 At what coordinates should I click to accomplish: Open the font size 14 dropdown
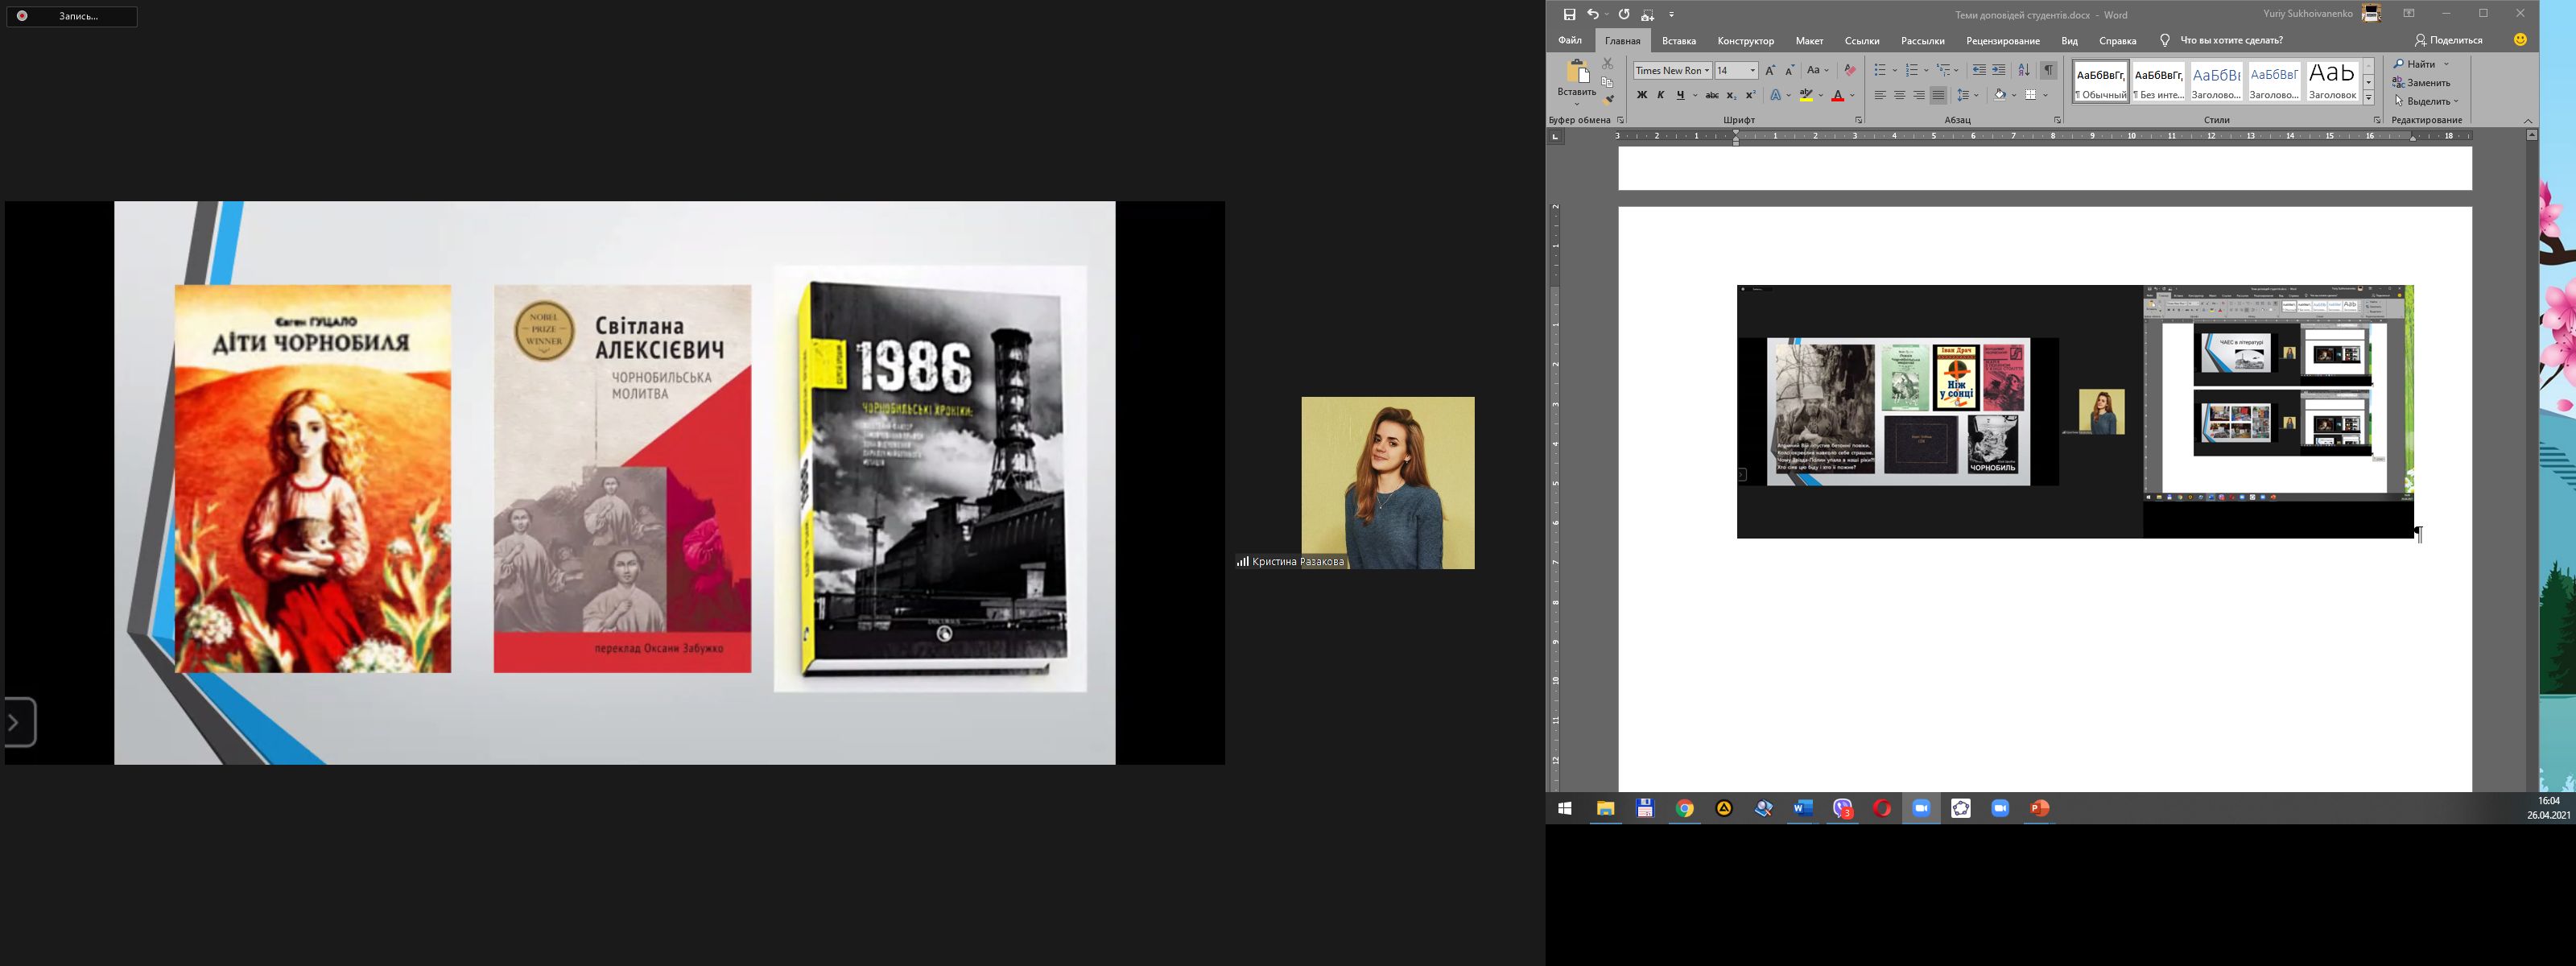click(x=1752, y=70)
